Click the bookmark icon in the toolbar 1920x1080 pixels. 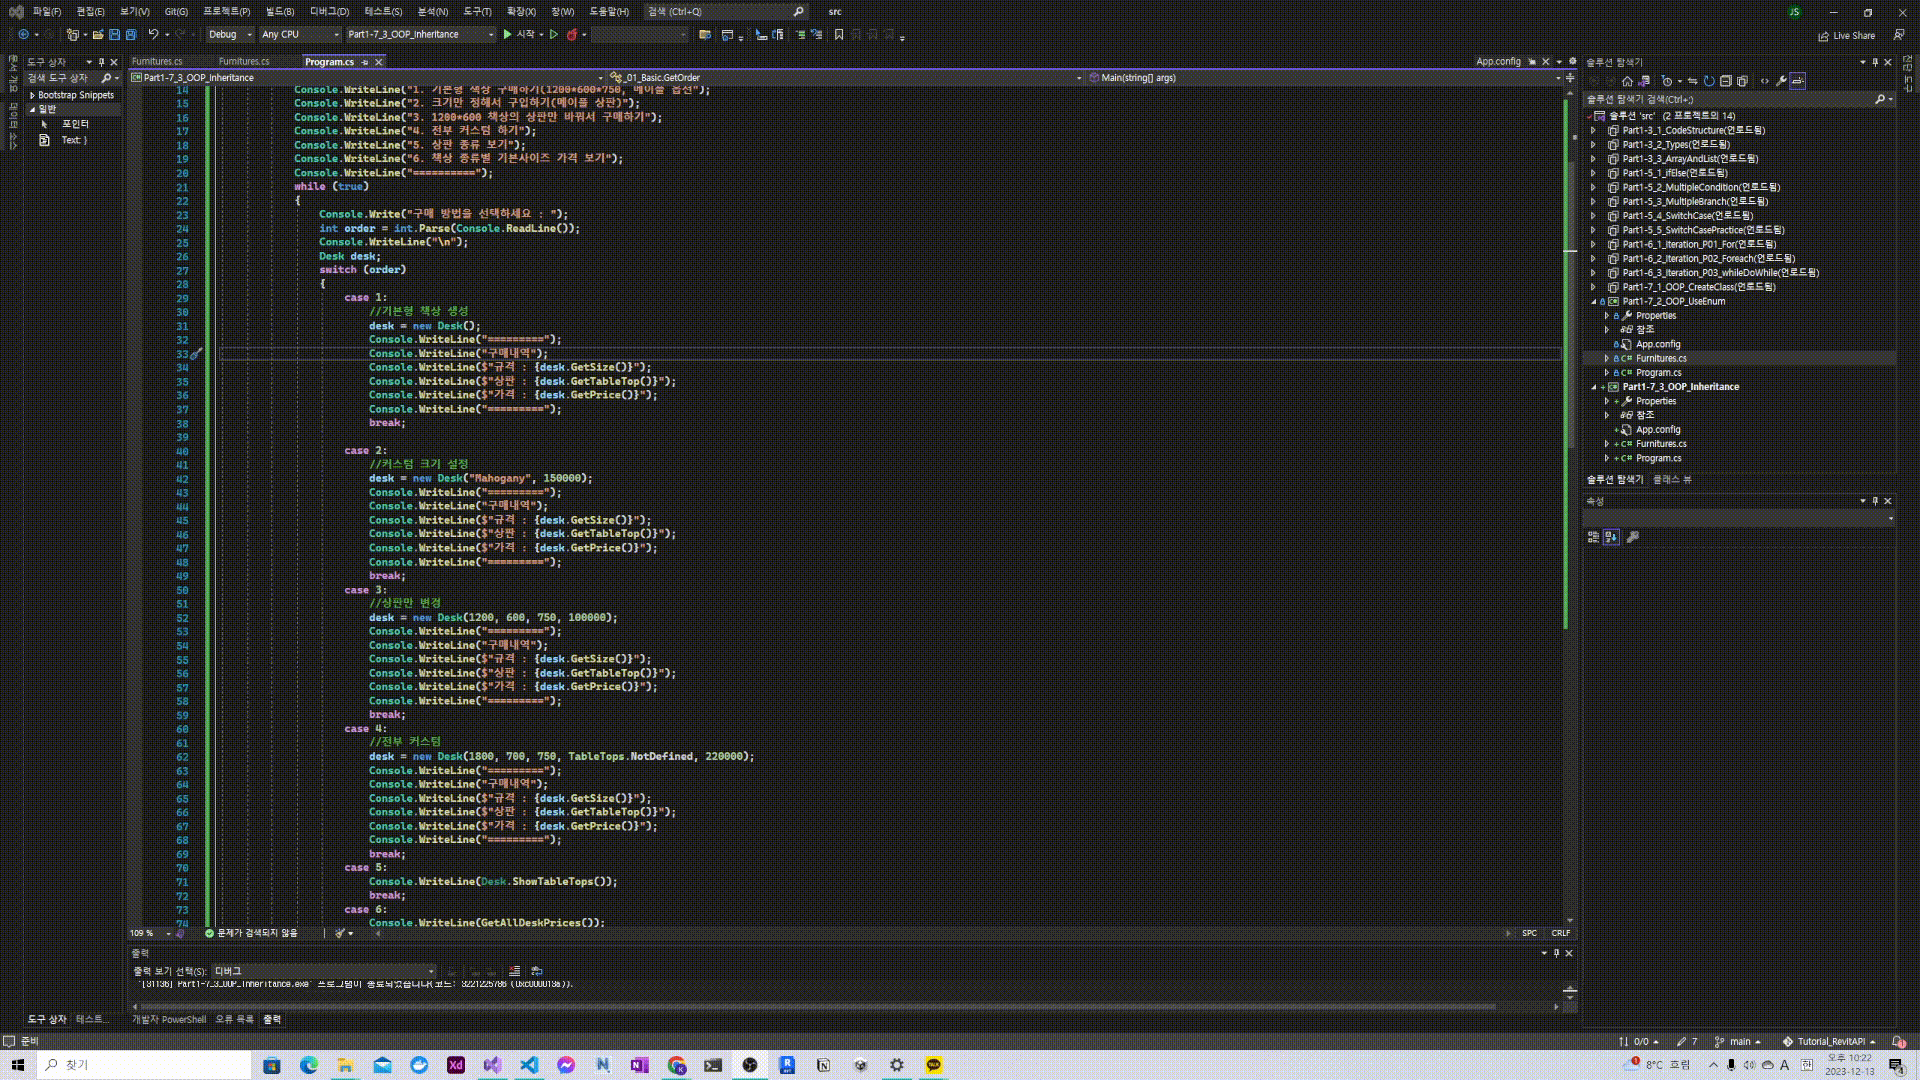(x=839, y=35)
